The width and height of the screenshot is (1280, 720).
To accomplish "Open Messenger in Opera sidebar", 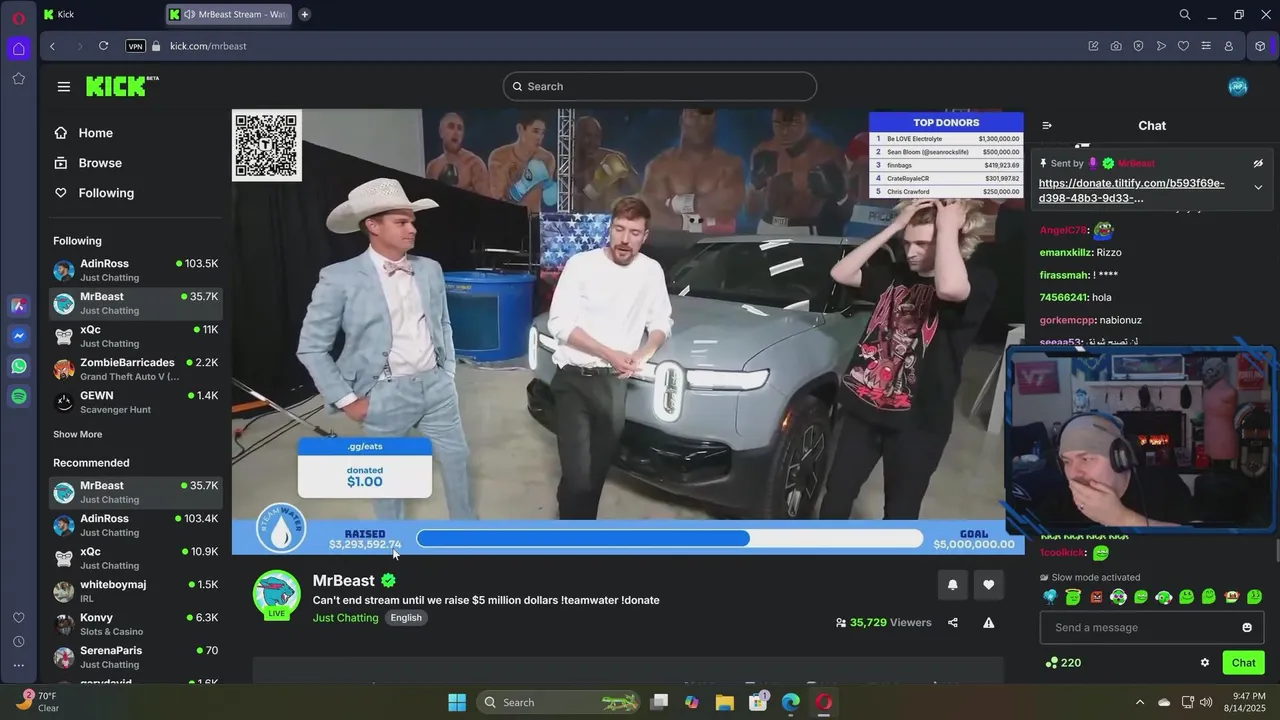I will [19, 336].
